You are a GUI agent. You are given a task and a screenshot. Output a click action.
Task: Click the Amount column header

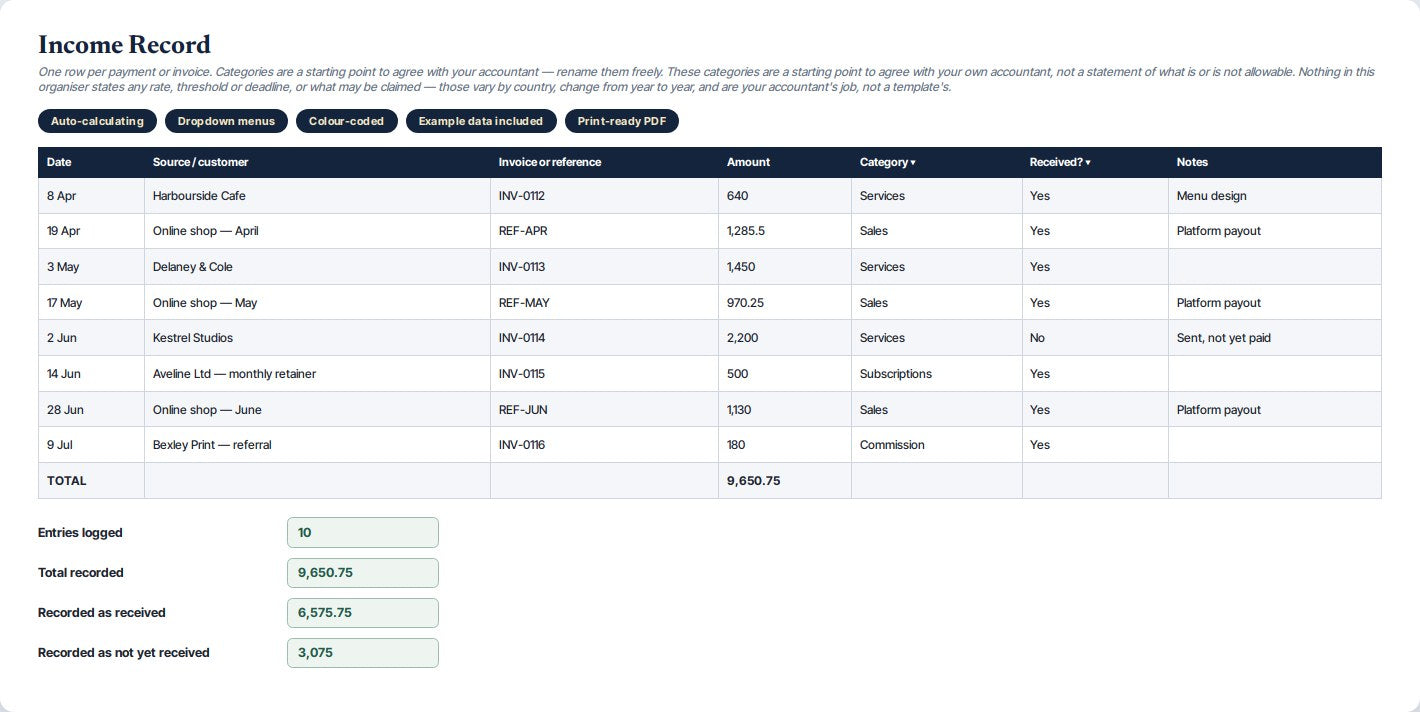(x=784, y=162)
